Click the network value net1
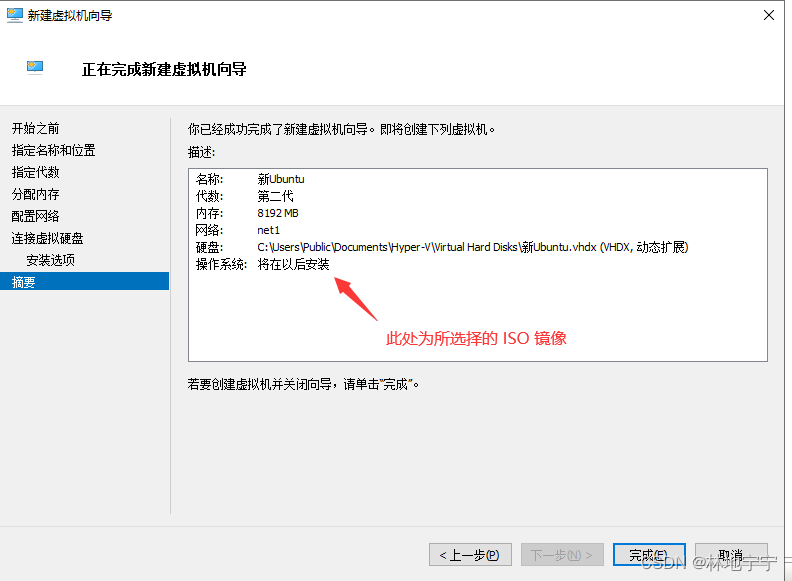Screen dimensions: 792x581 pos(268,230)
